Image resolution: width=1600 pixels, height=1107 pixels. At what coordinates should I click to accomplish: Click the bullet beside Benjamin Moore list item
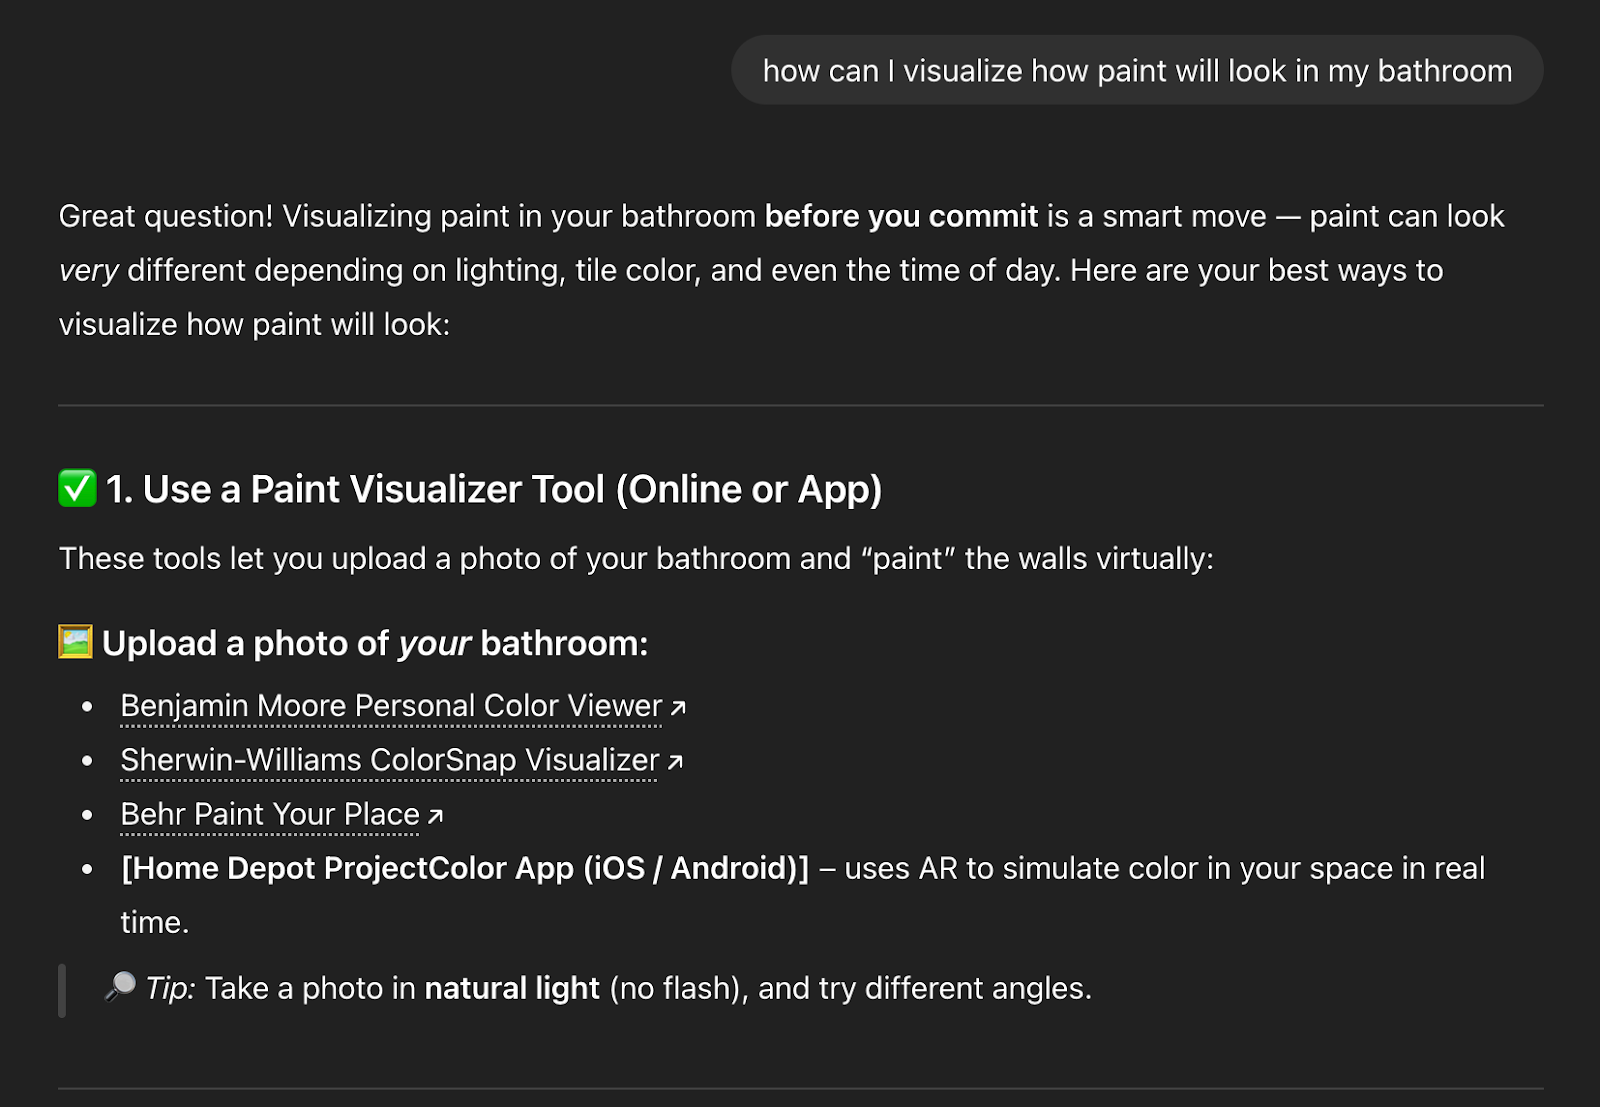click(88, 705)
